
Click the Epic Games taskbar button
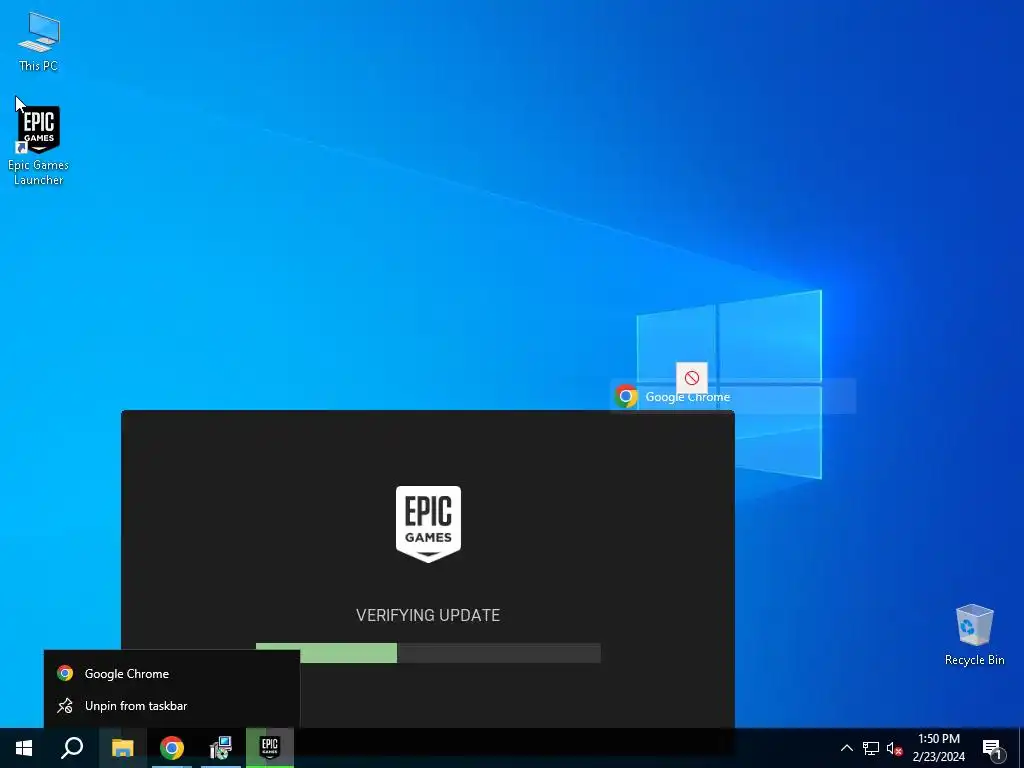[x=270, y=748]
